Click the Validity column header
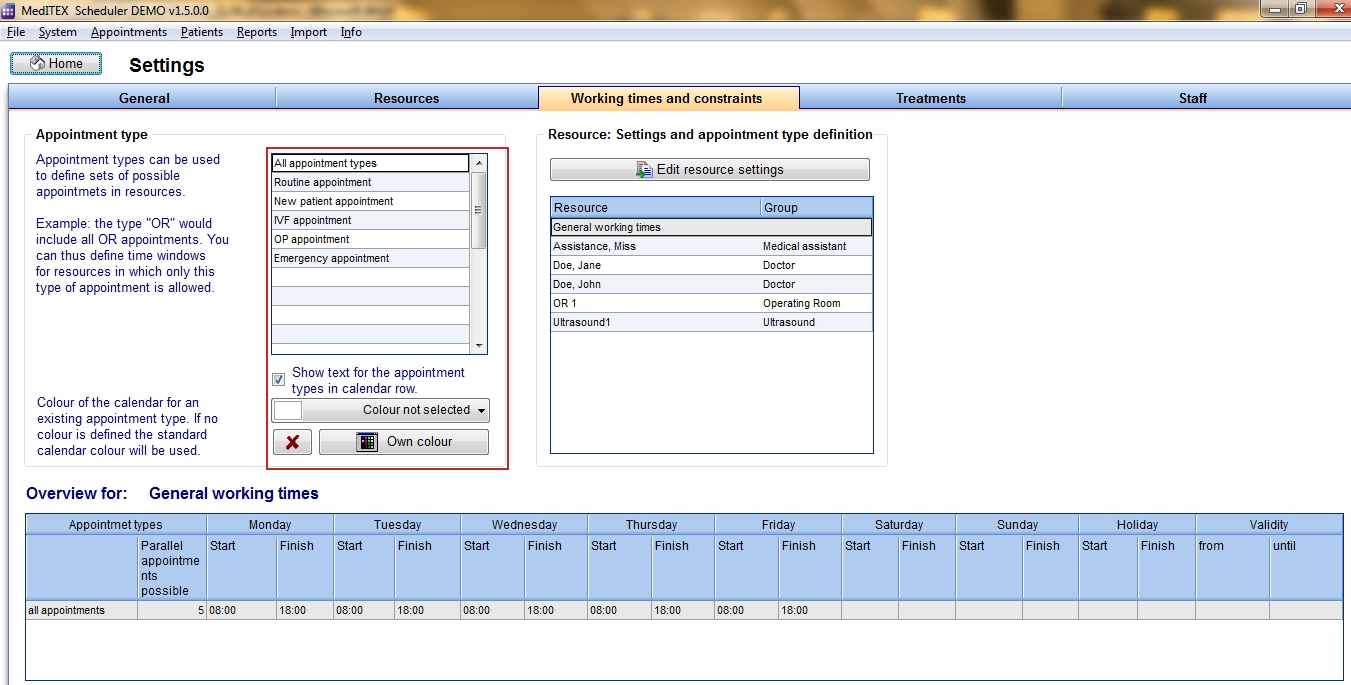This screenshot has width=1351, height=685. [1269, 524]
